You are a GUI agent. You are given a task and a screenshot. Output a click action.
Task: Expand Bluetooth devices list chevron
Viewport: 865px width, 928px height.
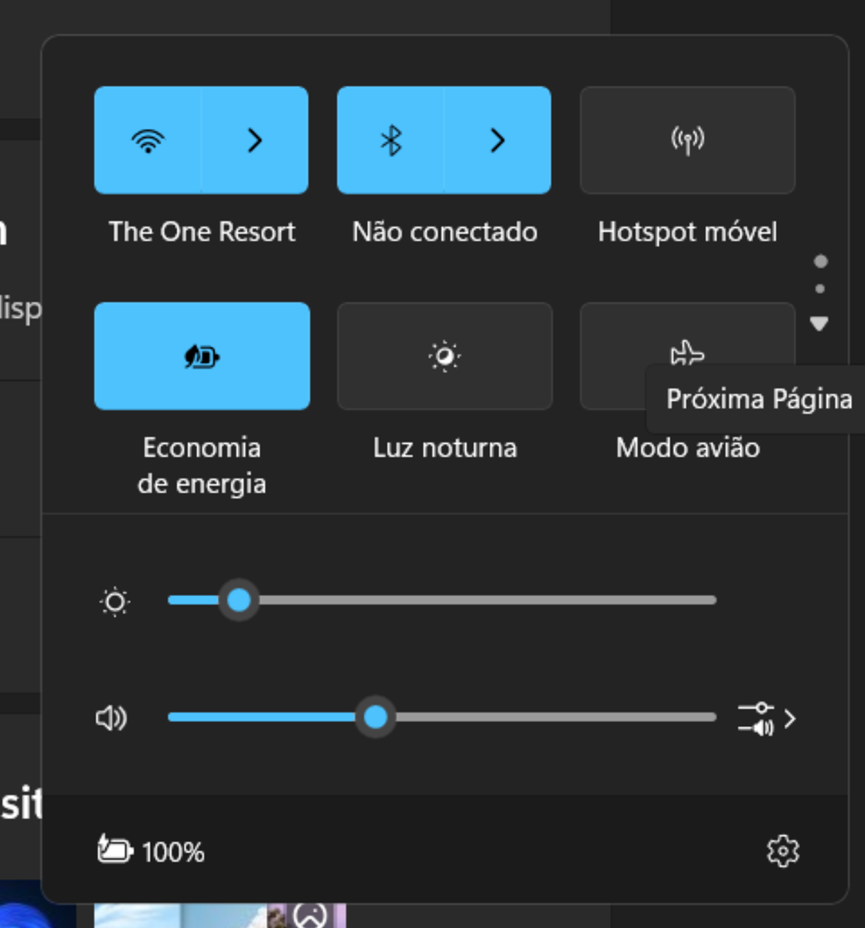[x=497, y=140]
